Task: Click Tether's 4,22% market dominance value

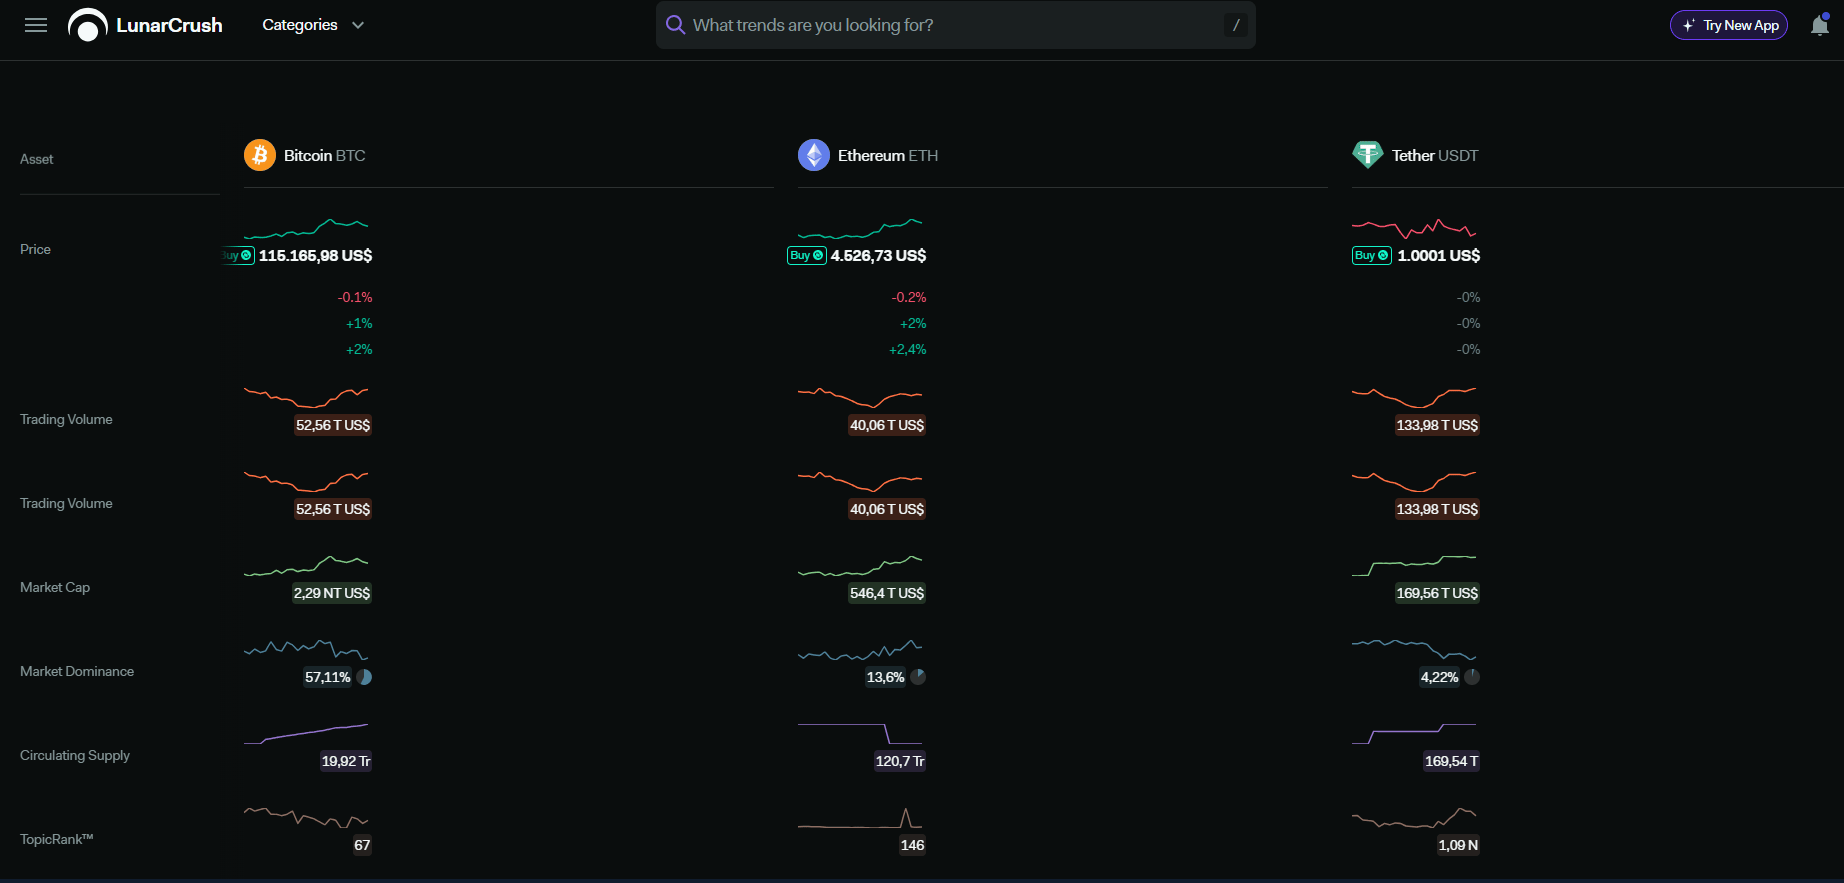Action: click(1440, 677)
